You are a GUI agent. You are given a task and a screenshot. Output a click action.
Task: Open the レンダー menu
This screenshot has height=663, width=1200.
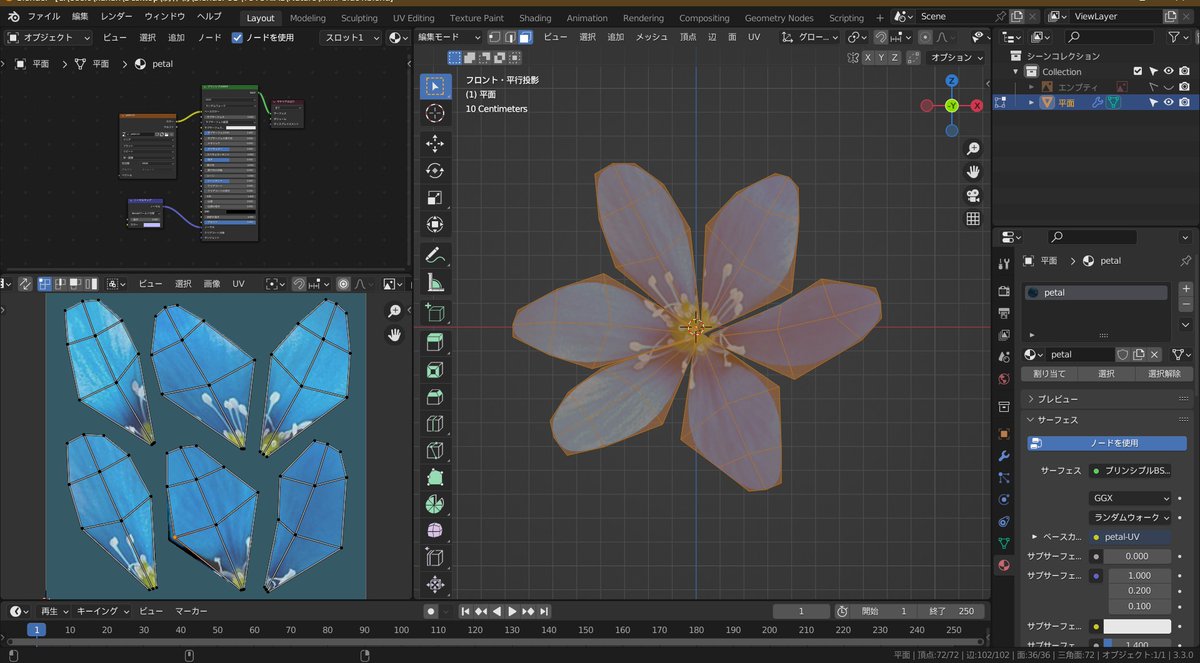[116, 17]
